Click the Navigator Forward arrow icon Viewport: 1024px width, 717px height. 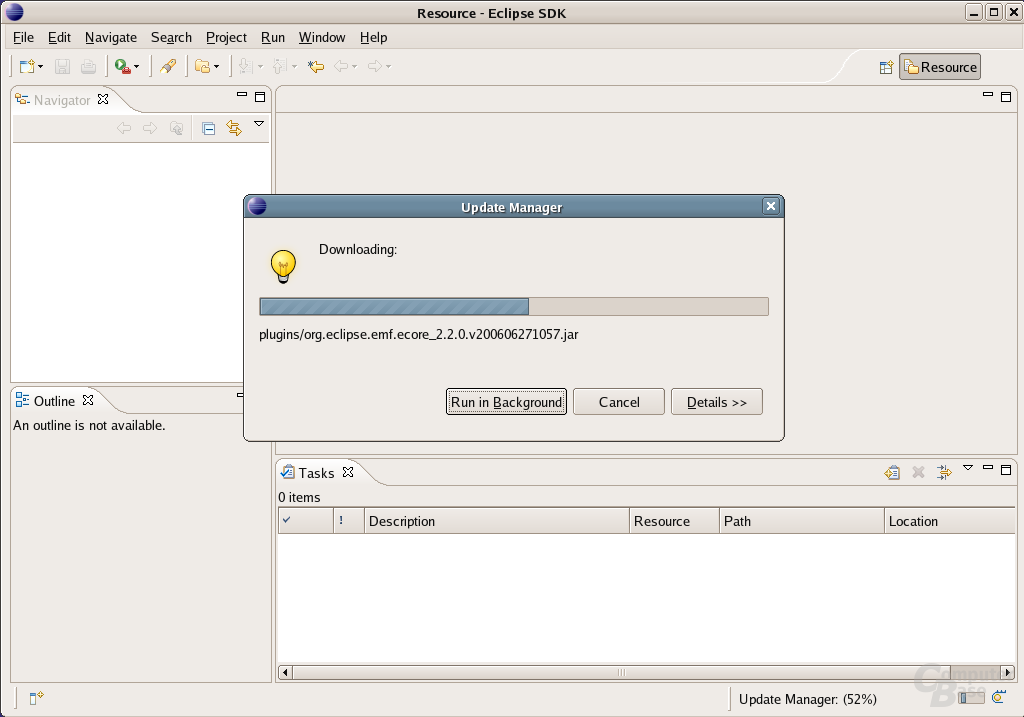click(x=150, y=128)
